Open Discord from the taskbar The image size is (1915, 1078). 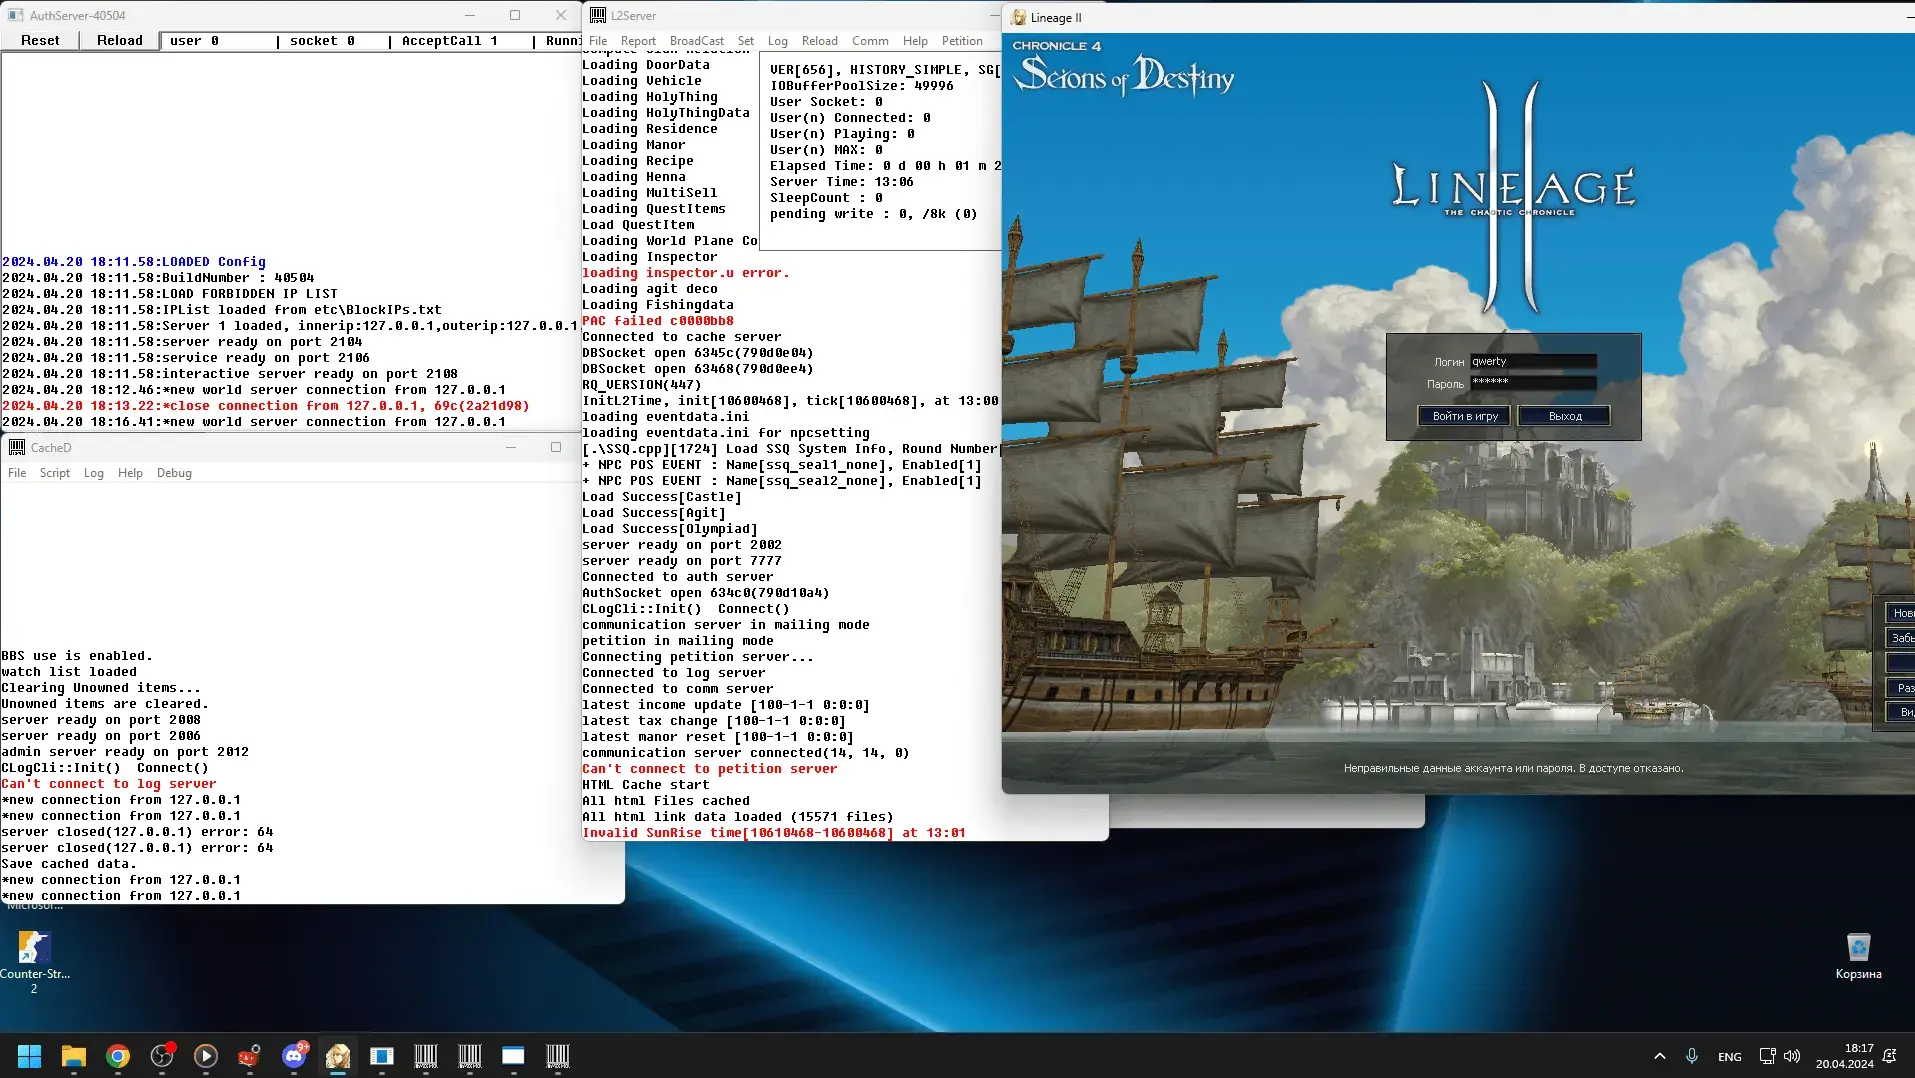pos(294,1056)
